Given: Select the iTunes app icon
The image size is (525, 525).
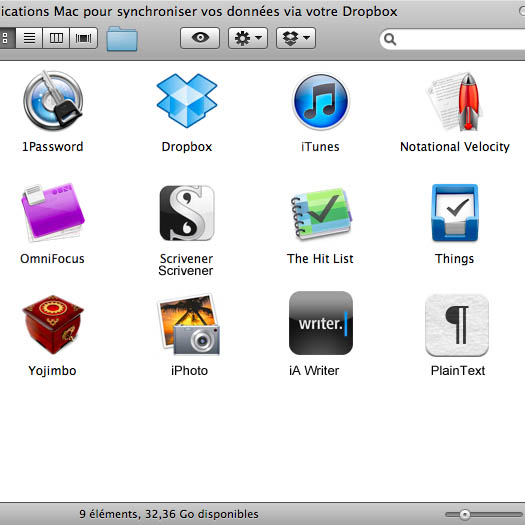Looking at the screenshot, I should pos(321,101).
